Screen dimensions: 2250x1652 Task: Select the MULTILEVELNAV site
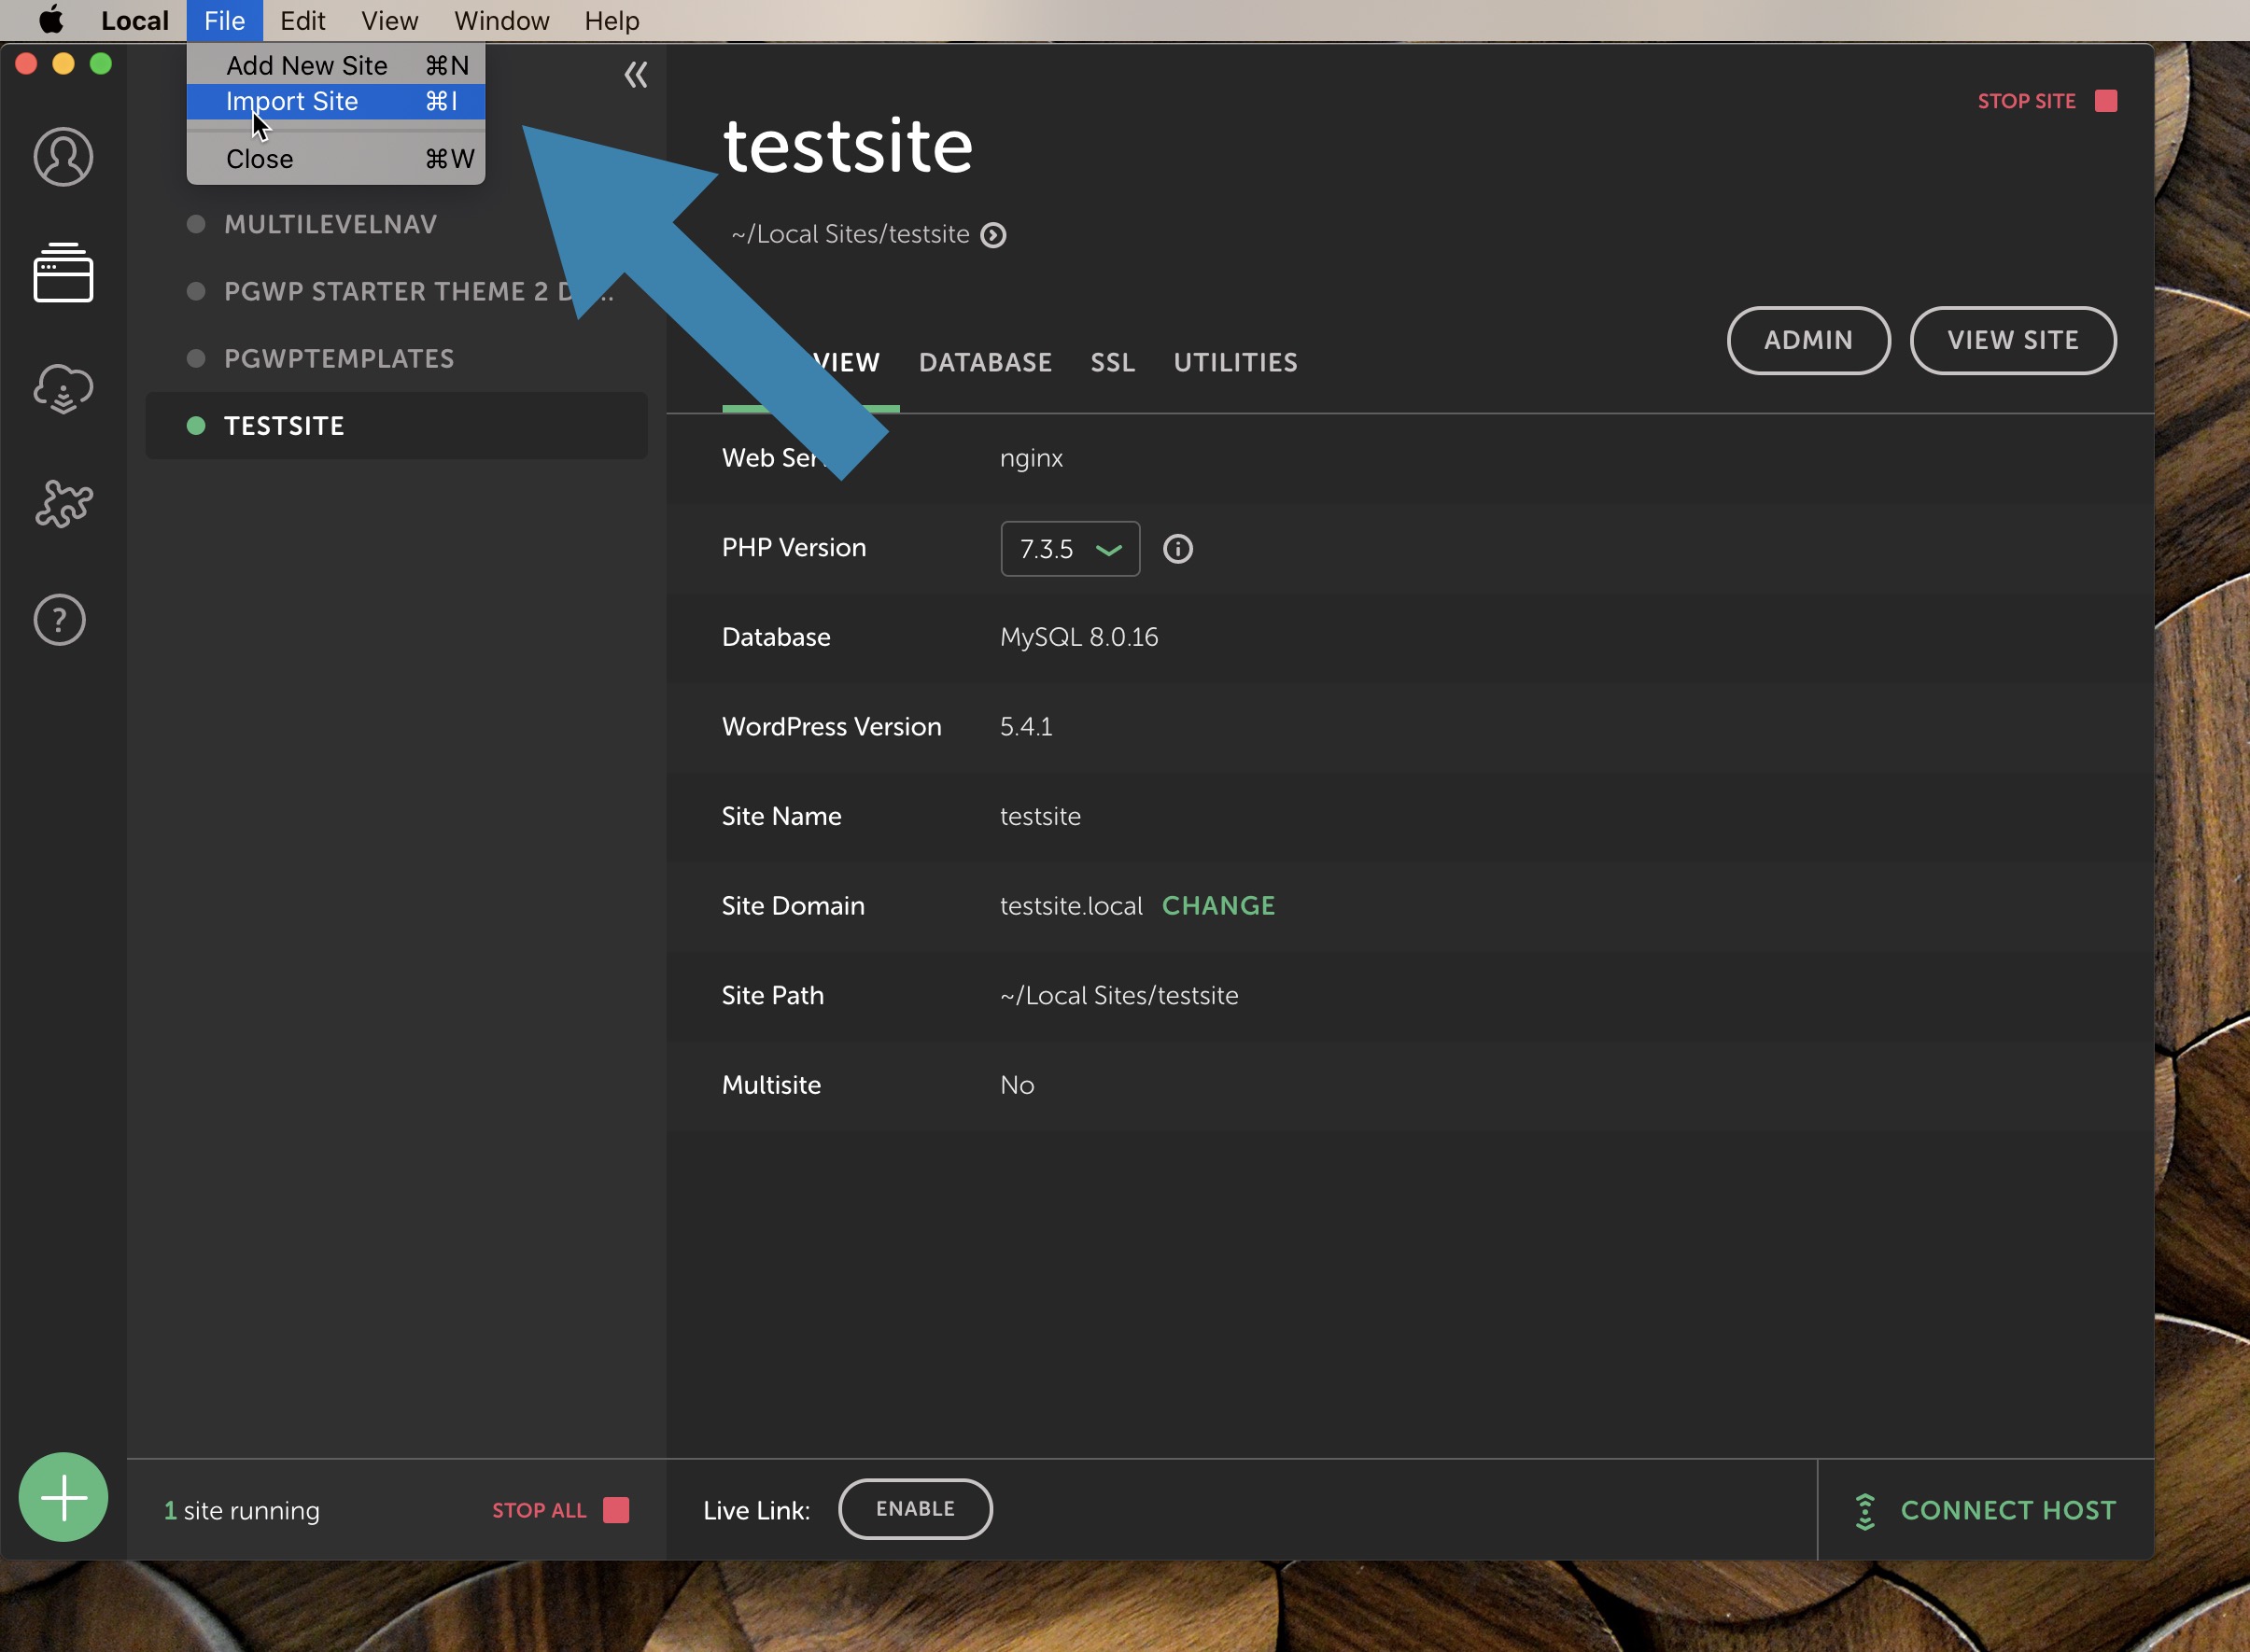pos(396,224)
